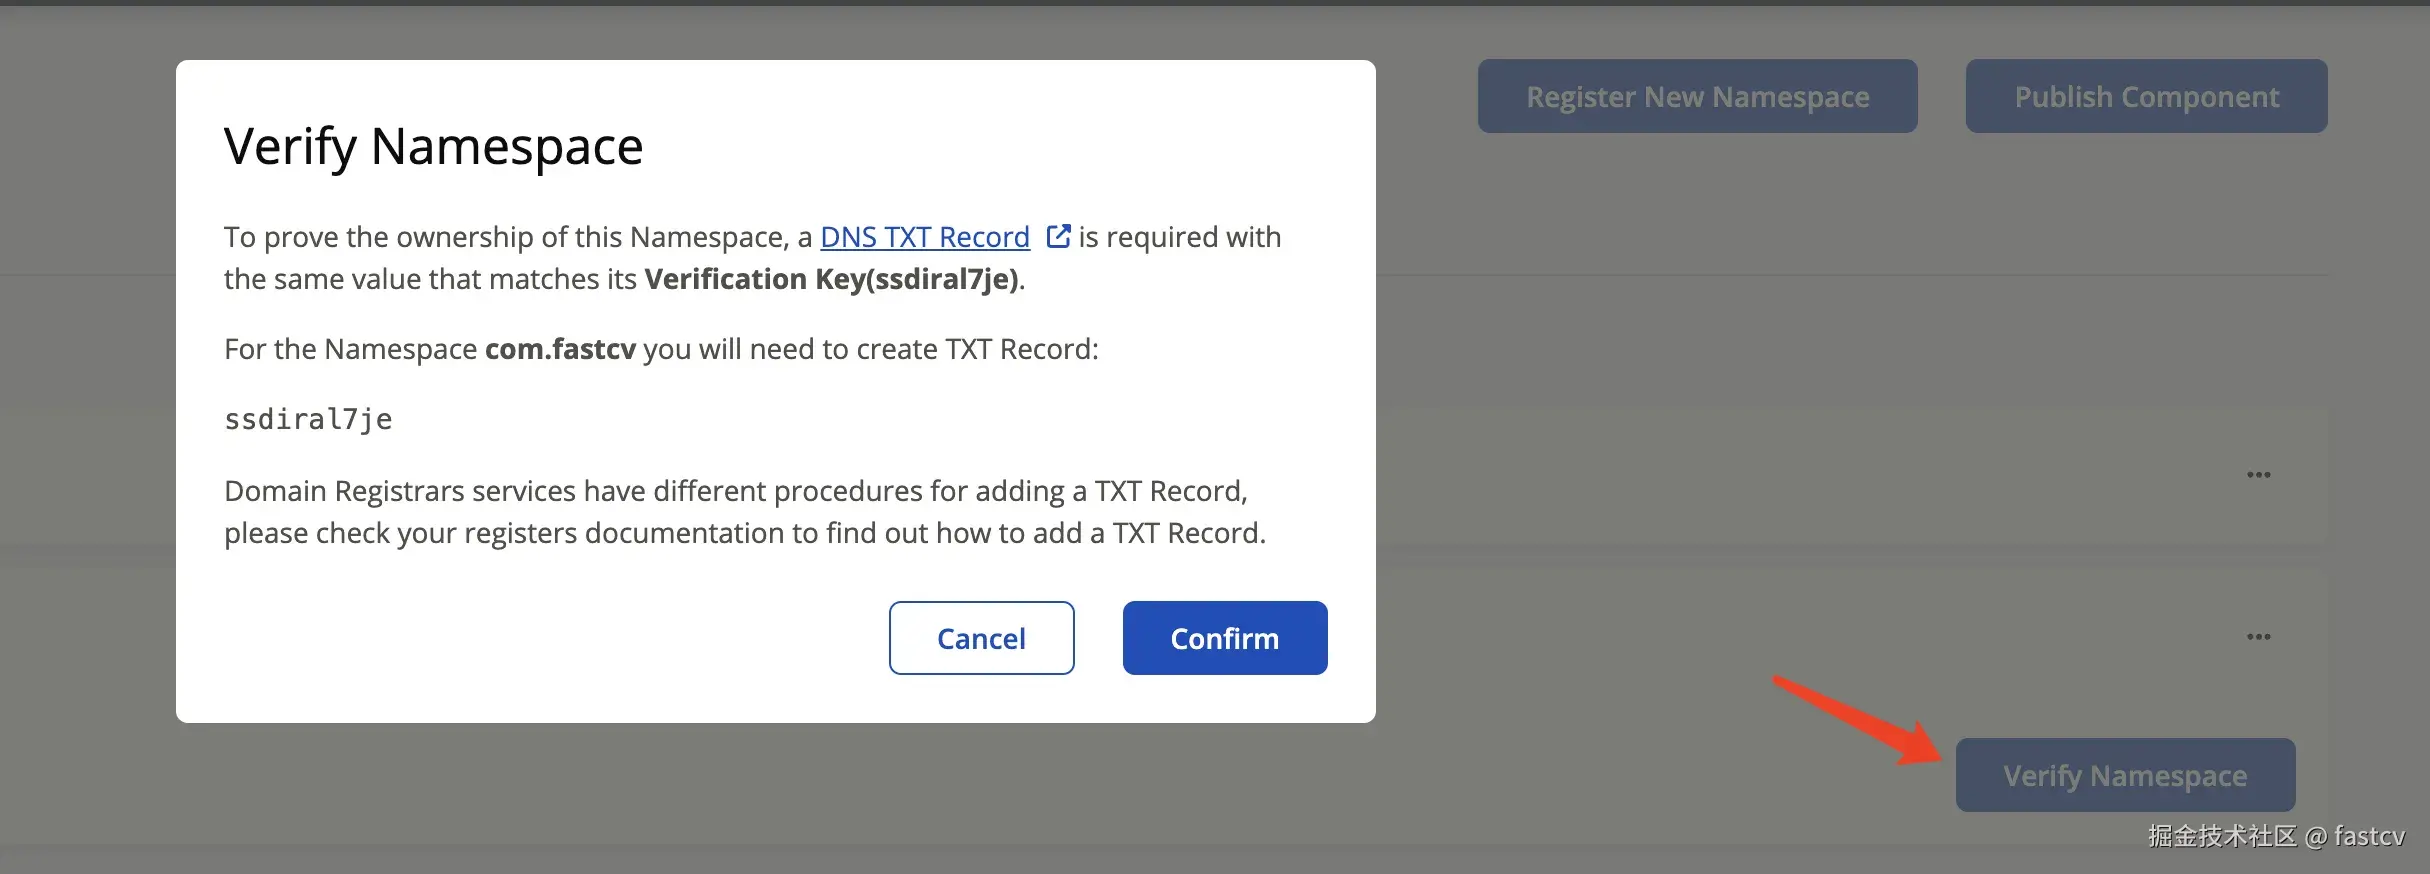The image size is (2430, 874).
Task: Click the "you will need to create TXT Record" text
Action: coord(870,349)
